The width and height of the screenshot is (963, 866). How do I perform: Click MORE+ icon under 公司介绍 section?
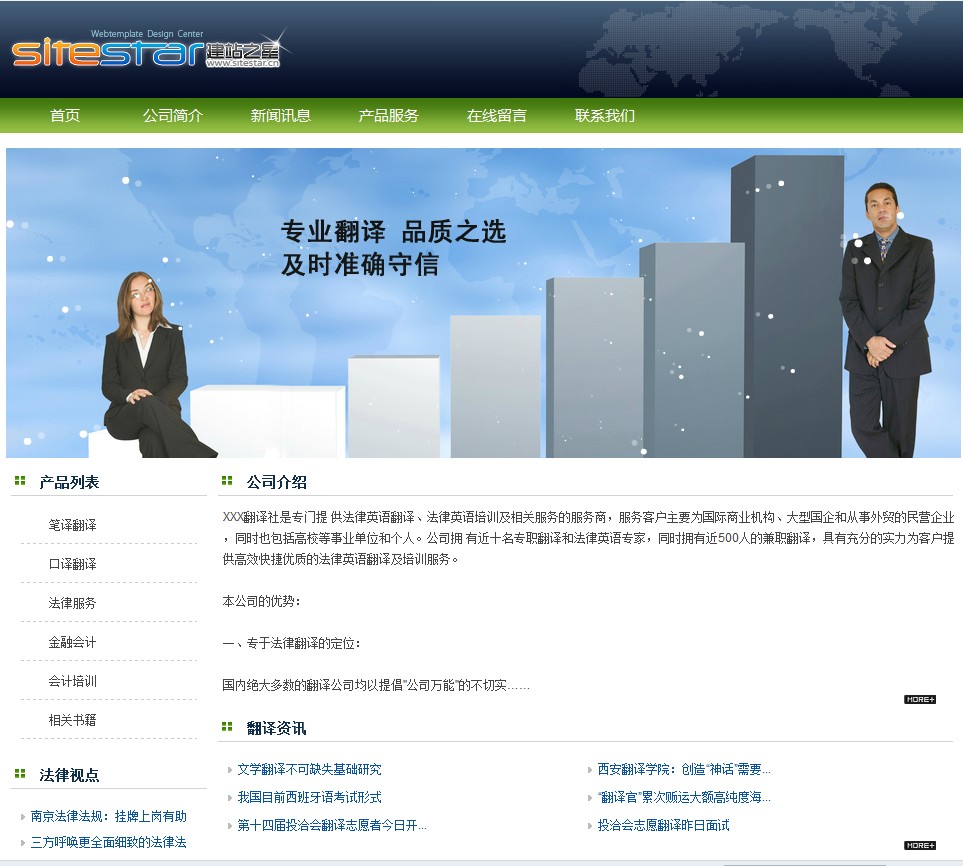pos(919,699)
